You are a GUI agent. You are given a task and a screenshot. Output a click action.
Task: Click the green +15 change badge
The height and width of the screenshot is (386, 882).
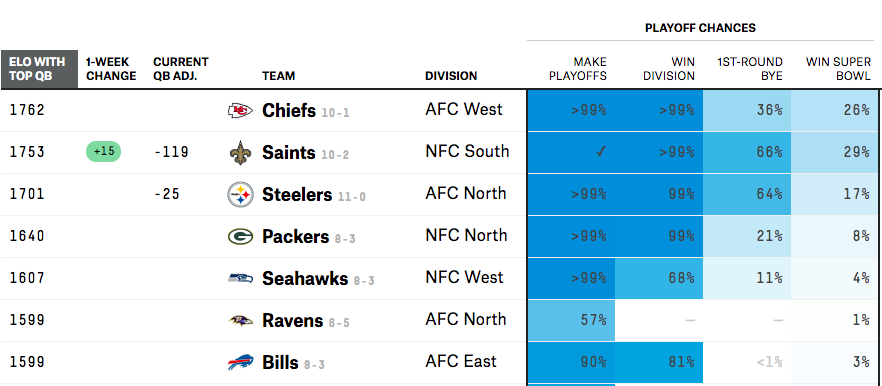[x=104, y=151]
